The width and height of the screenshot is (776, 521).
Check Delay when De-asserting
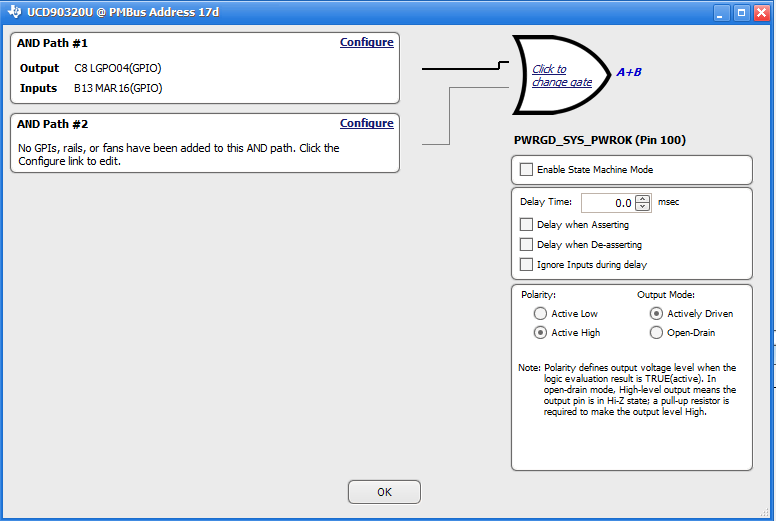(526, 244)
